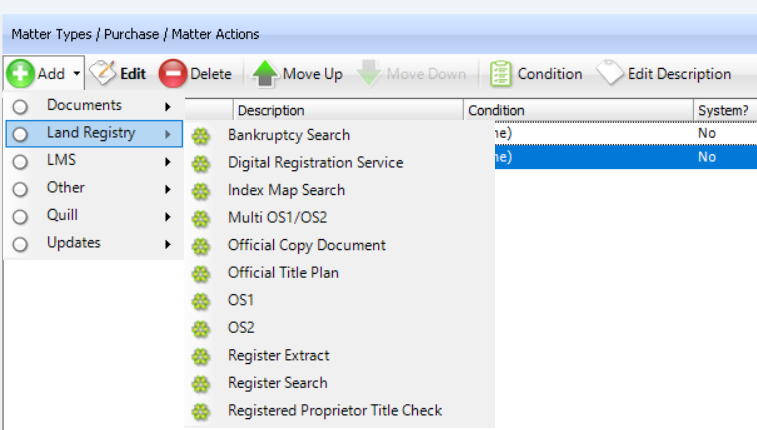
Task: Click the green icon beside Register Extract
Action: [201, 356]
